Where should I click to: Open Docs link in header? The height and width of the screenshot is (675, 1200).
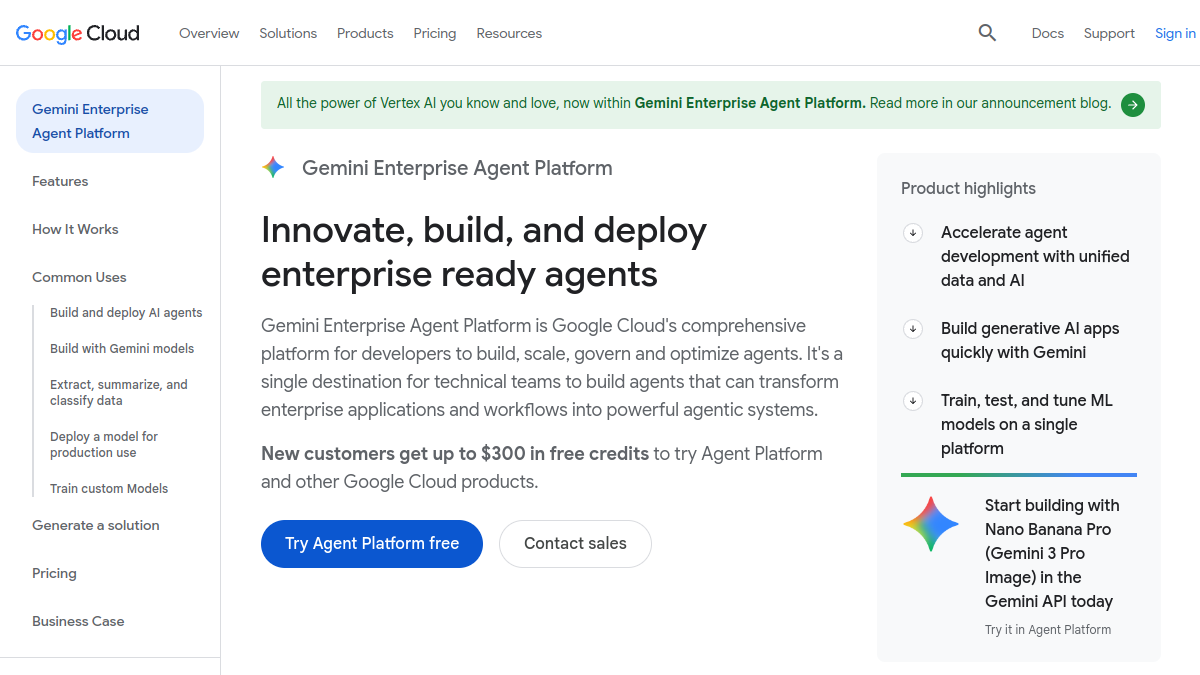click(x=1048, y=33)
